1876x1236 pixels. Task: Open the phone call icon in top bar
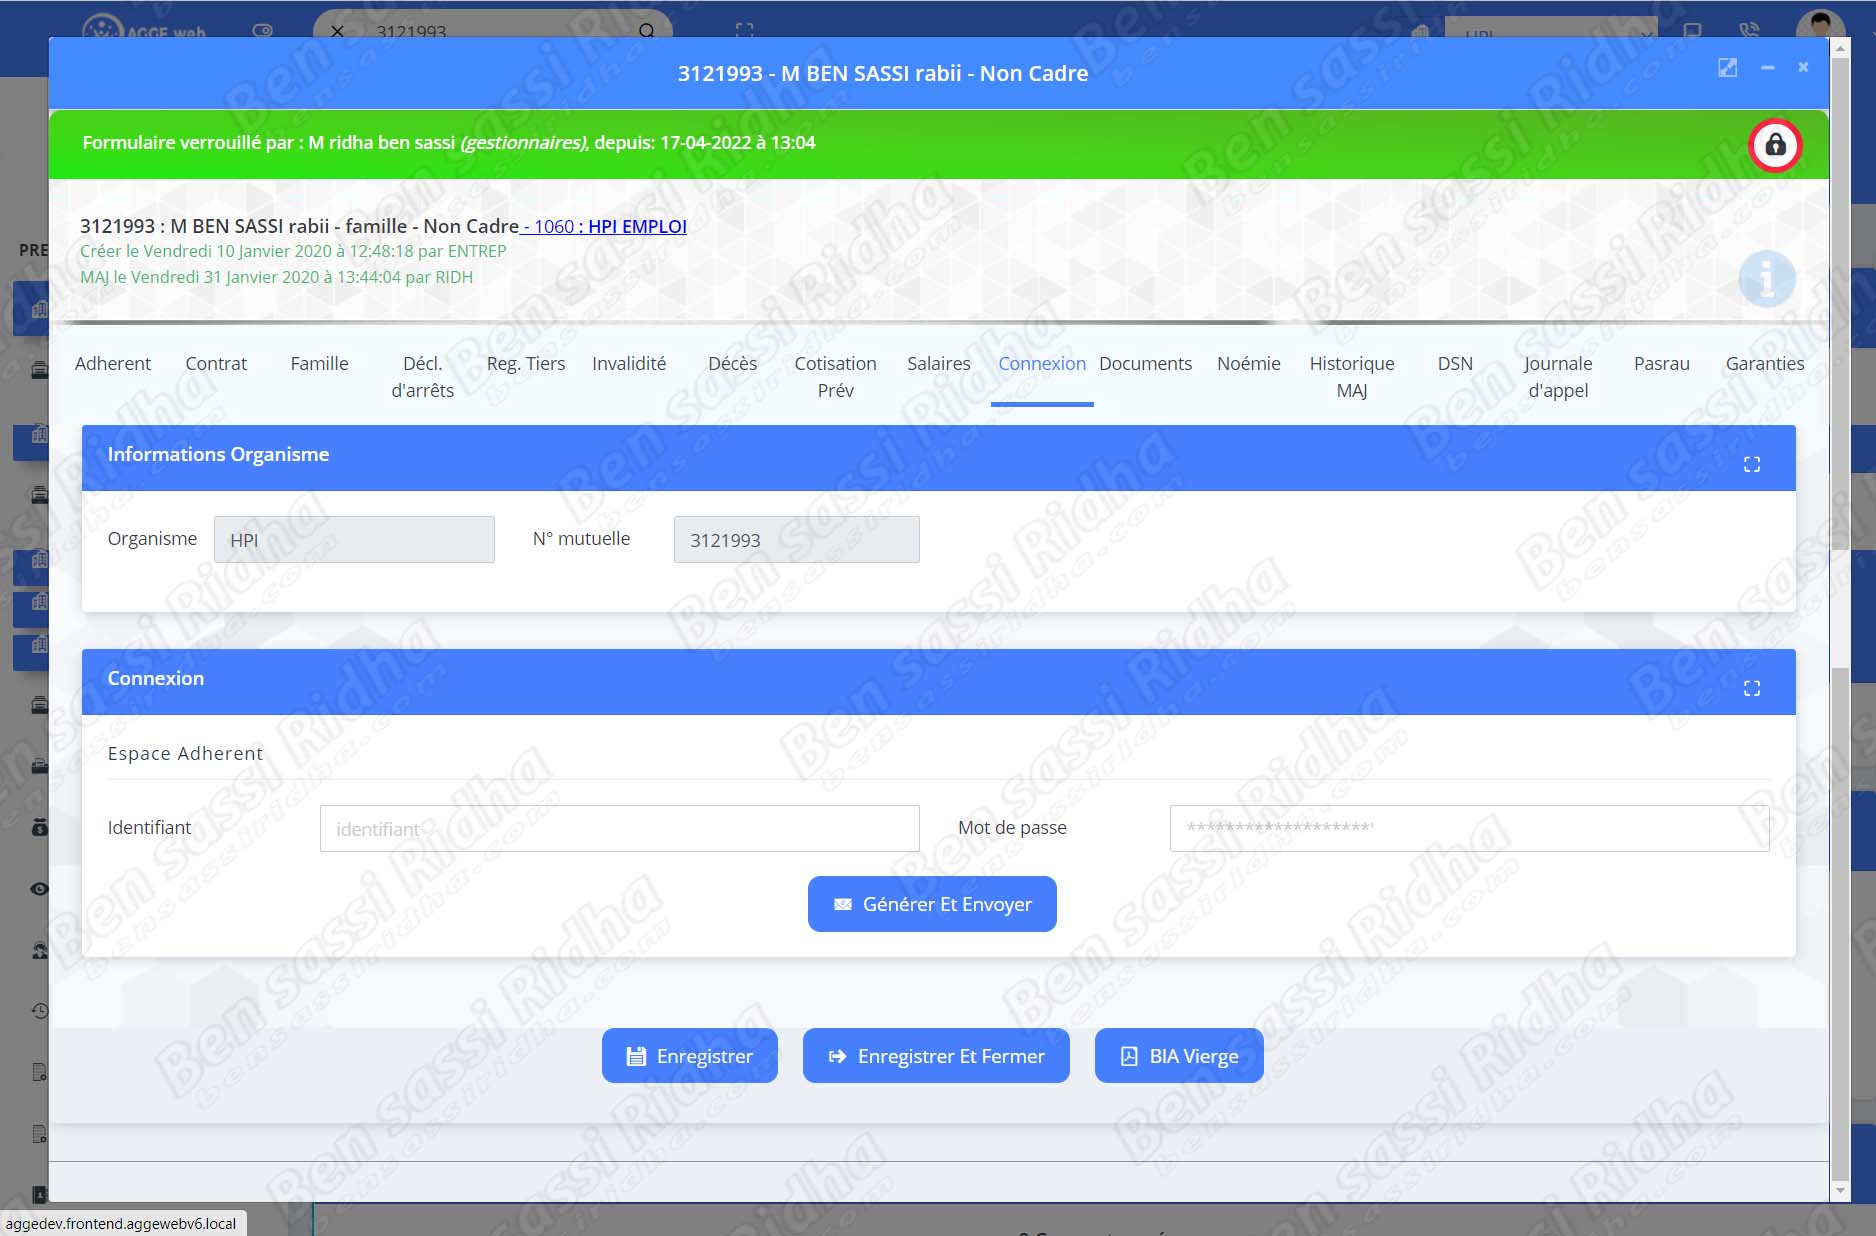pyautogui.click(x=1748, y=31)
